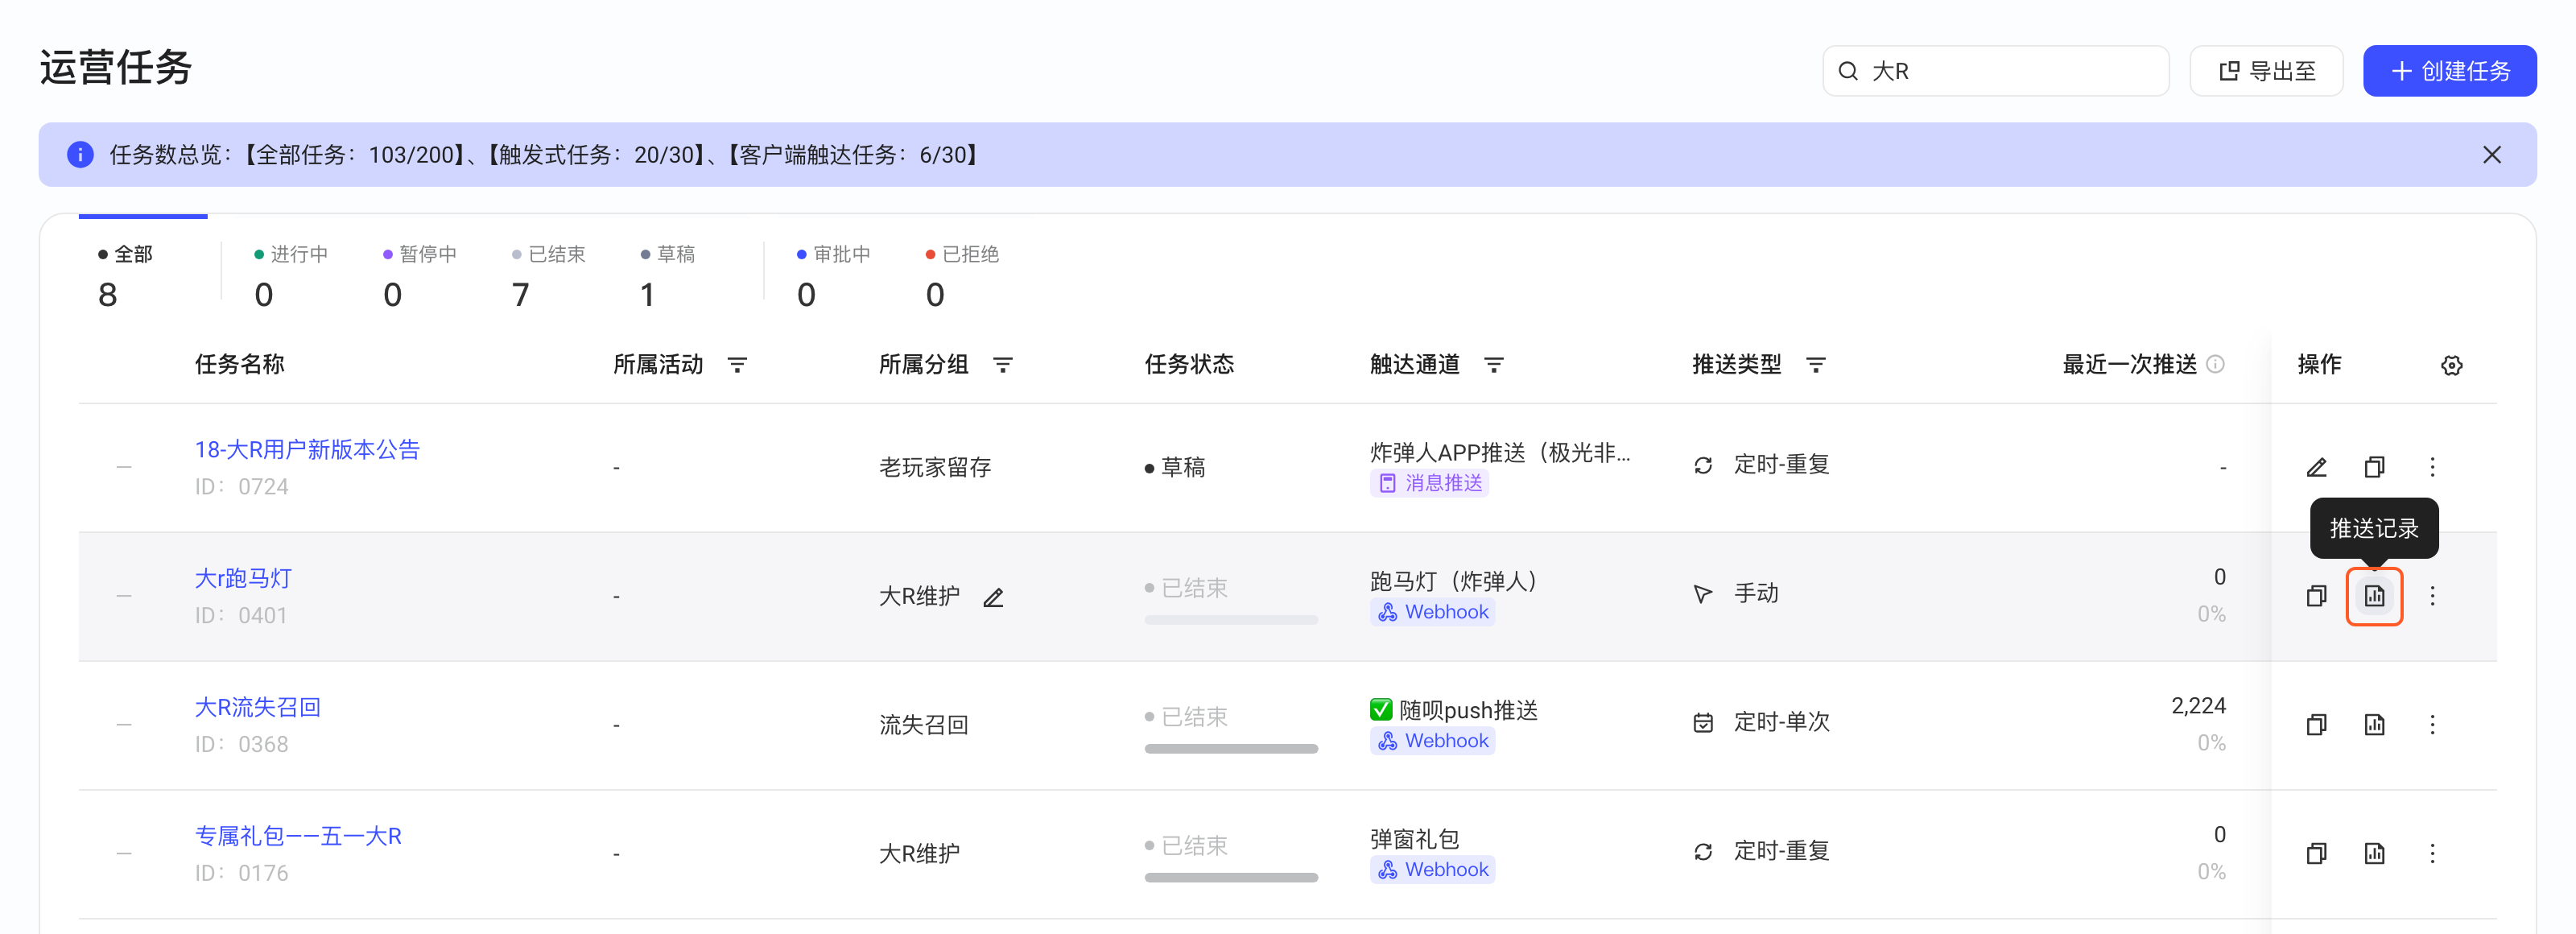The height and width of the screenshot is (934, 2576).
Task: Open more actions for 大R流失召回
Action: coord(2432,725)
